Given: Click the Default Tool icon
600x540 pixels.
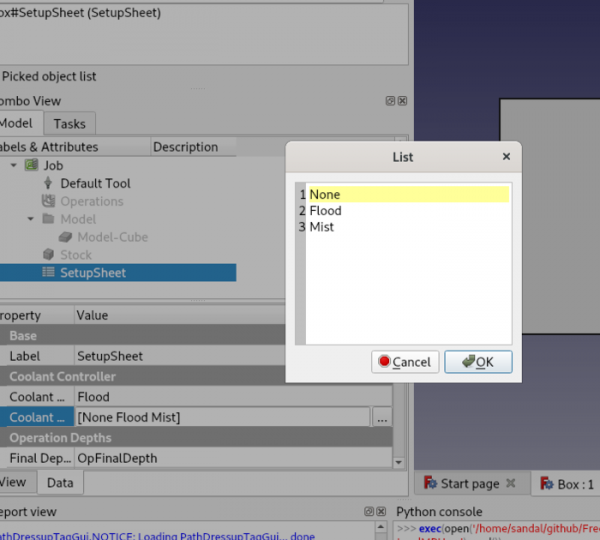Looking at the screenshot, I should [48, 183].
